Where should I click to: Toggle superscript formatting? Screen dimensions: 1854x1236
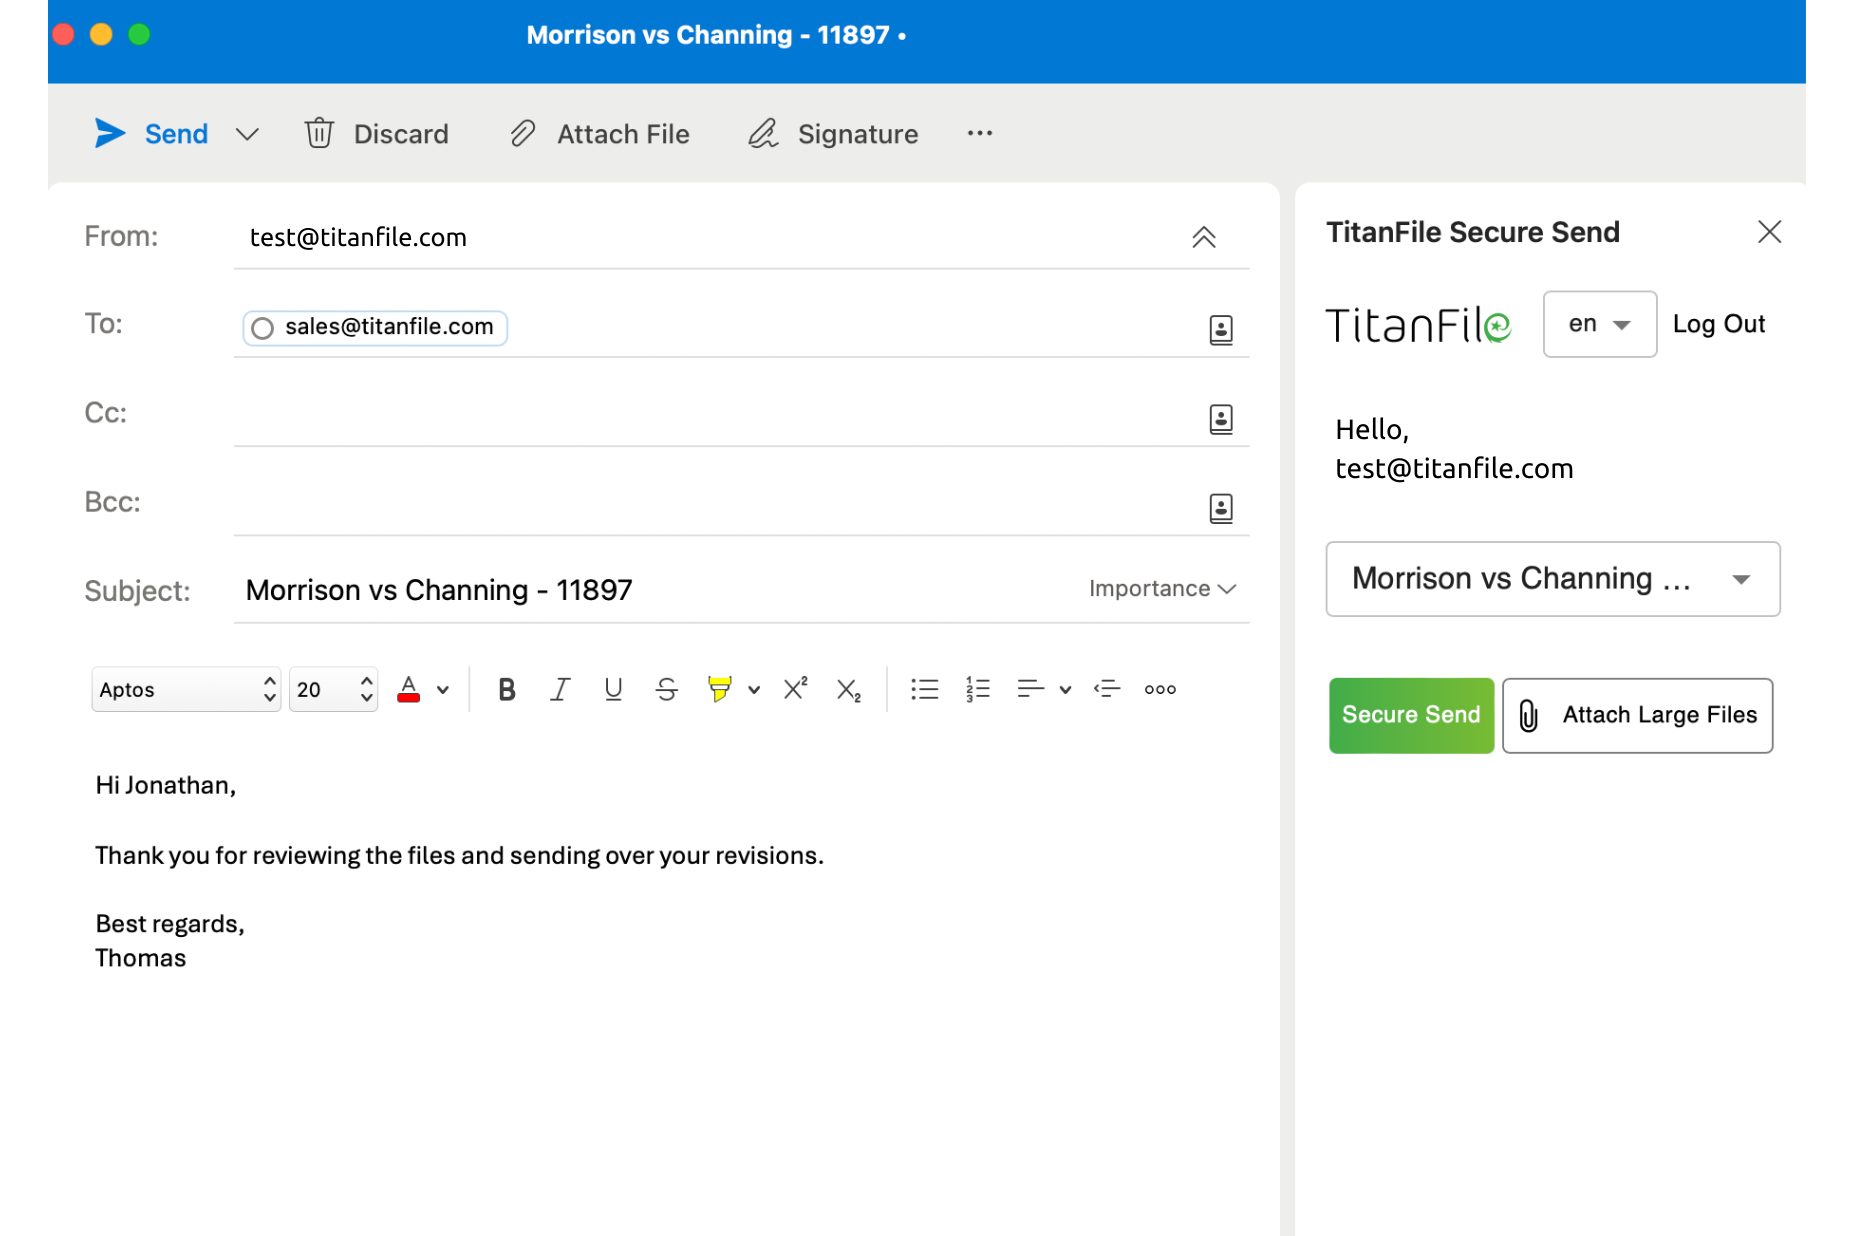(796, 688)
